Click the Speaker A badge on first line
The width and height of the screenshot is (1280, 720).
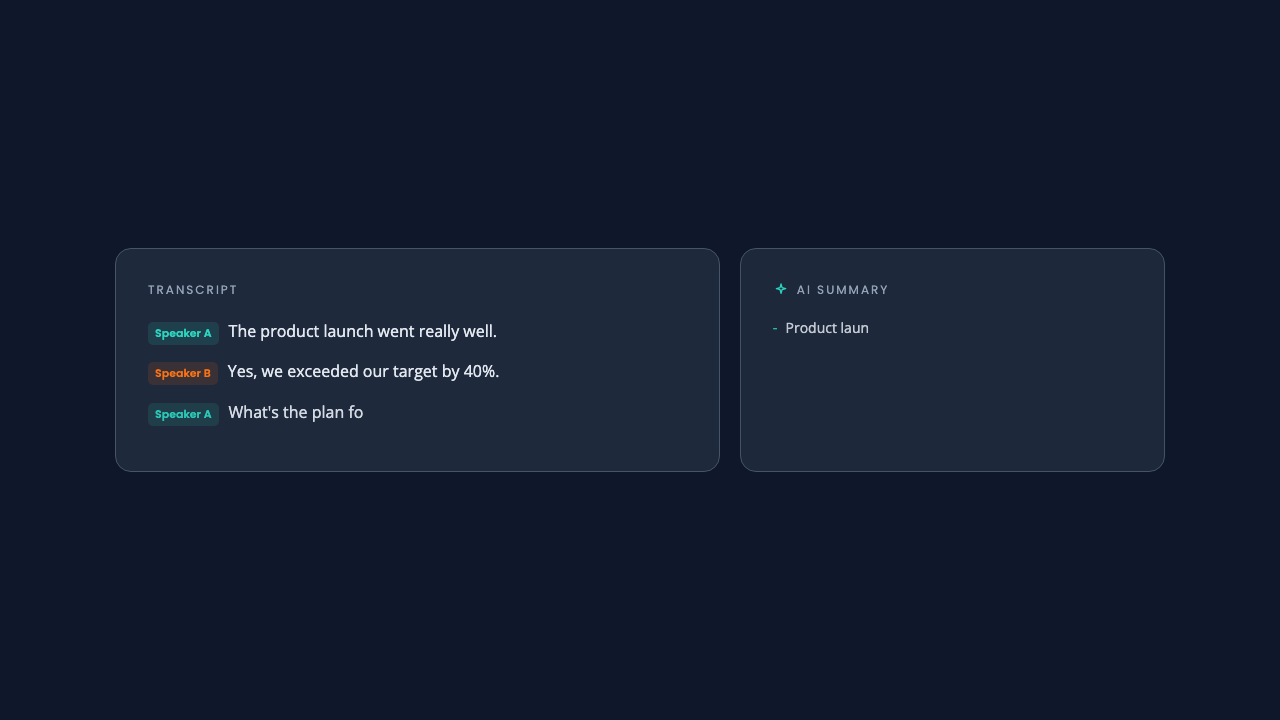(x=183, y=333)
